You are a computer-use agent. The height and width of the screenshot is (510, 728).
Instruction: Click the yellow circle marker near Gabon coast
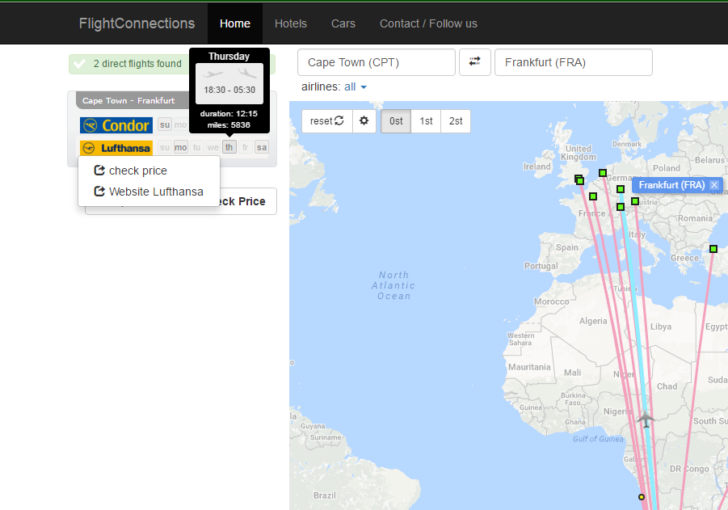[x=641, y=497]
